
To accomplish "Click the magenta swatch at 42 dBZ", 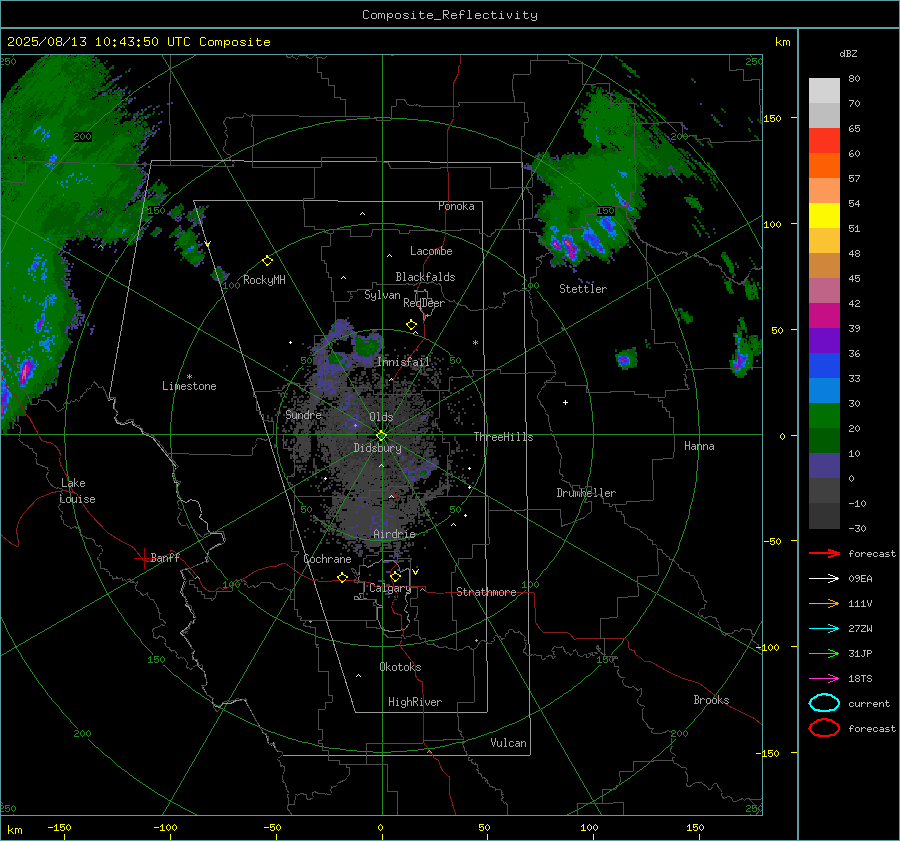I will [x=824, y=316].
